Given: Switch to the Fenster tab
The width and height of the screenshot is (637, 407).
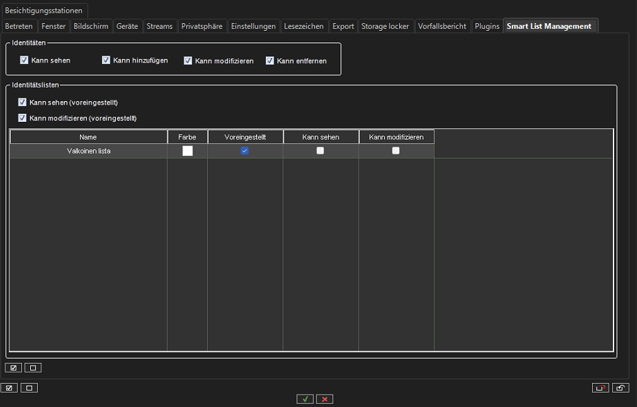Looking at the screenshot, I should tap(53, 26).
